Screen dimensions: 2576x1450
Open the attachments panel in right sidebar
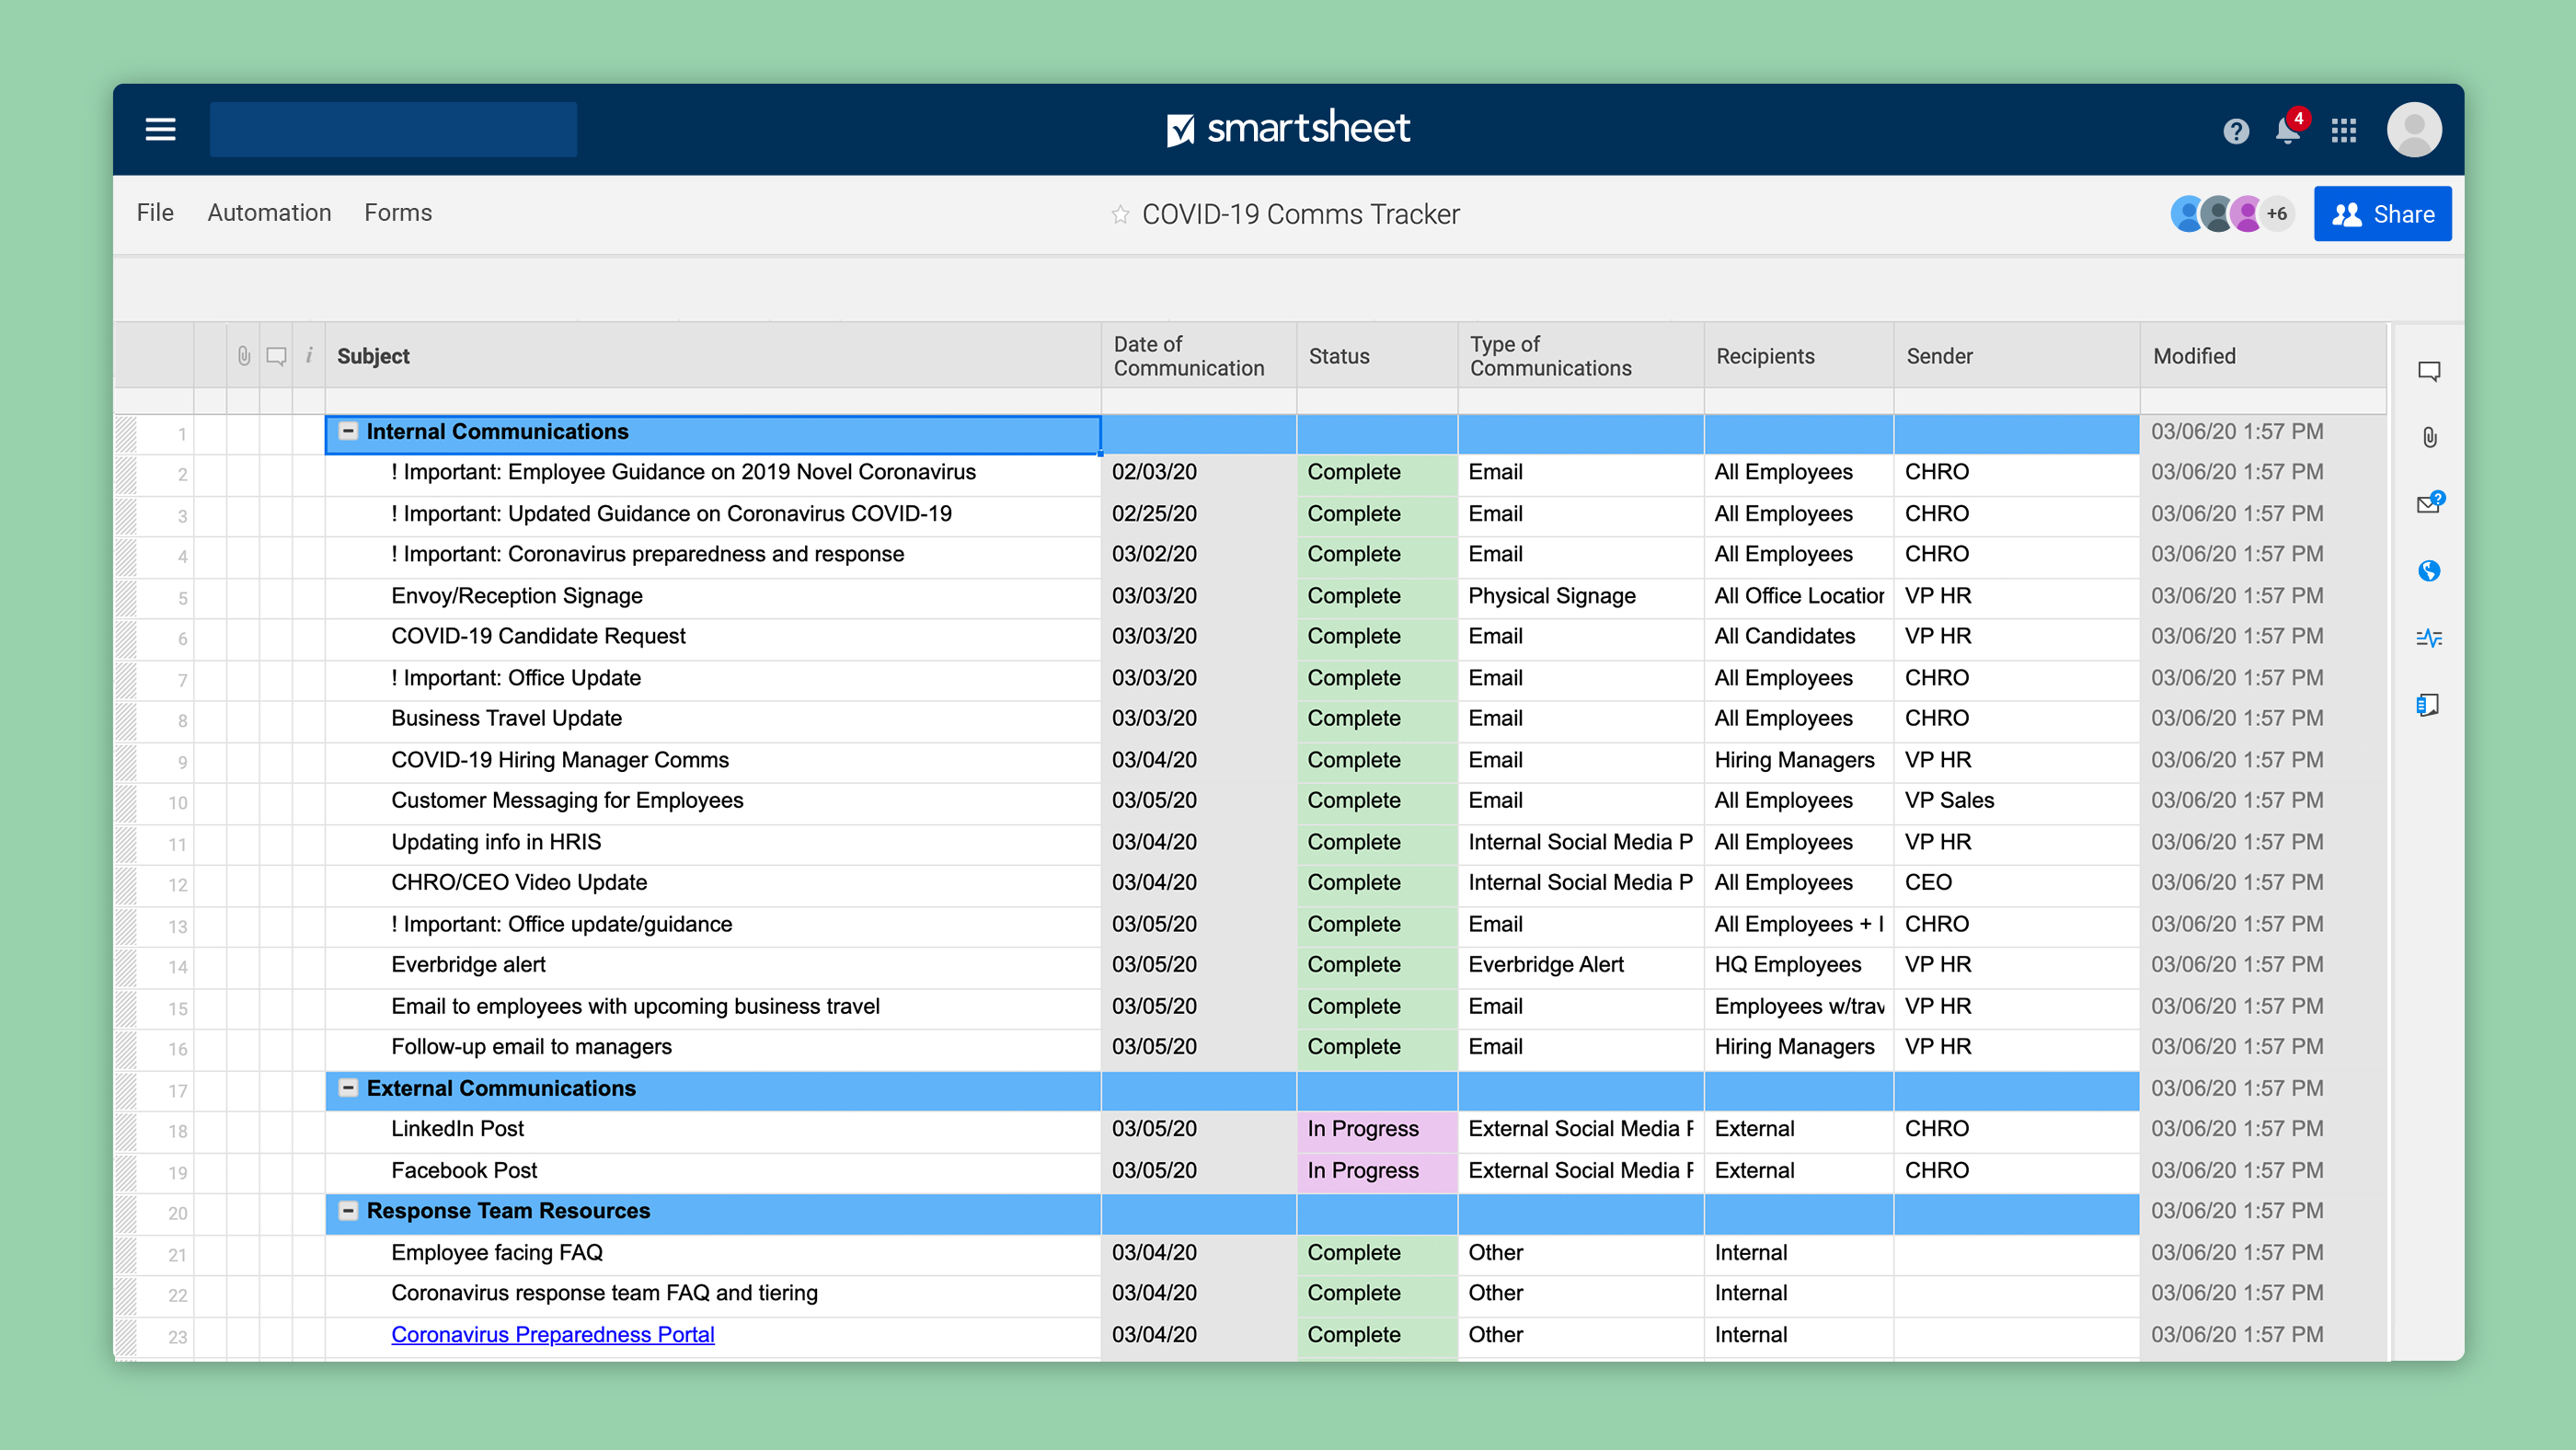tap(2429, 438)
